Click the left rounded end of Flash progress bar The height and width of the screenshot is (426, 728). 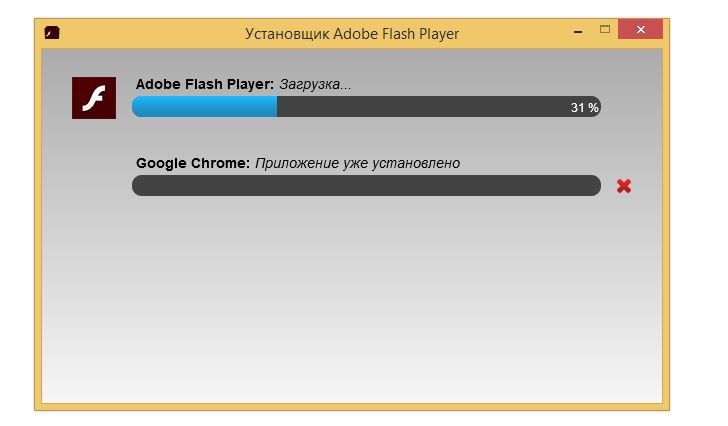click(138, 107)
